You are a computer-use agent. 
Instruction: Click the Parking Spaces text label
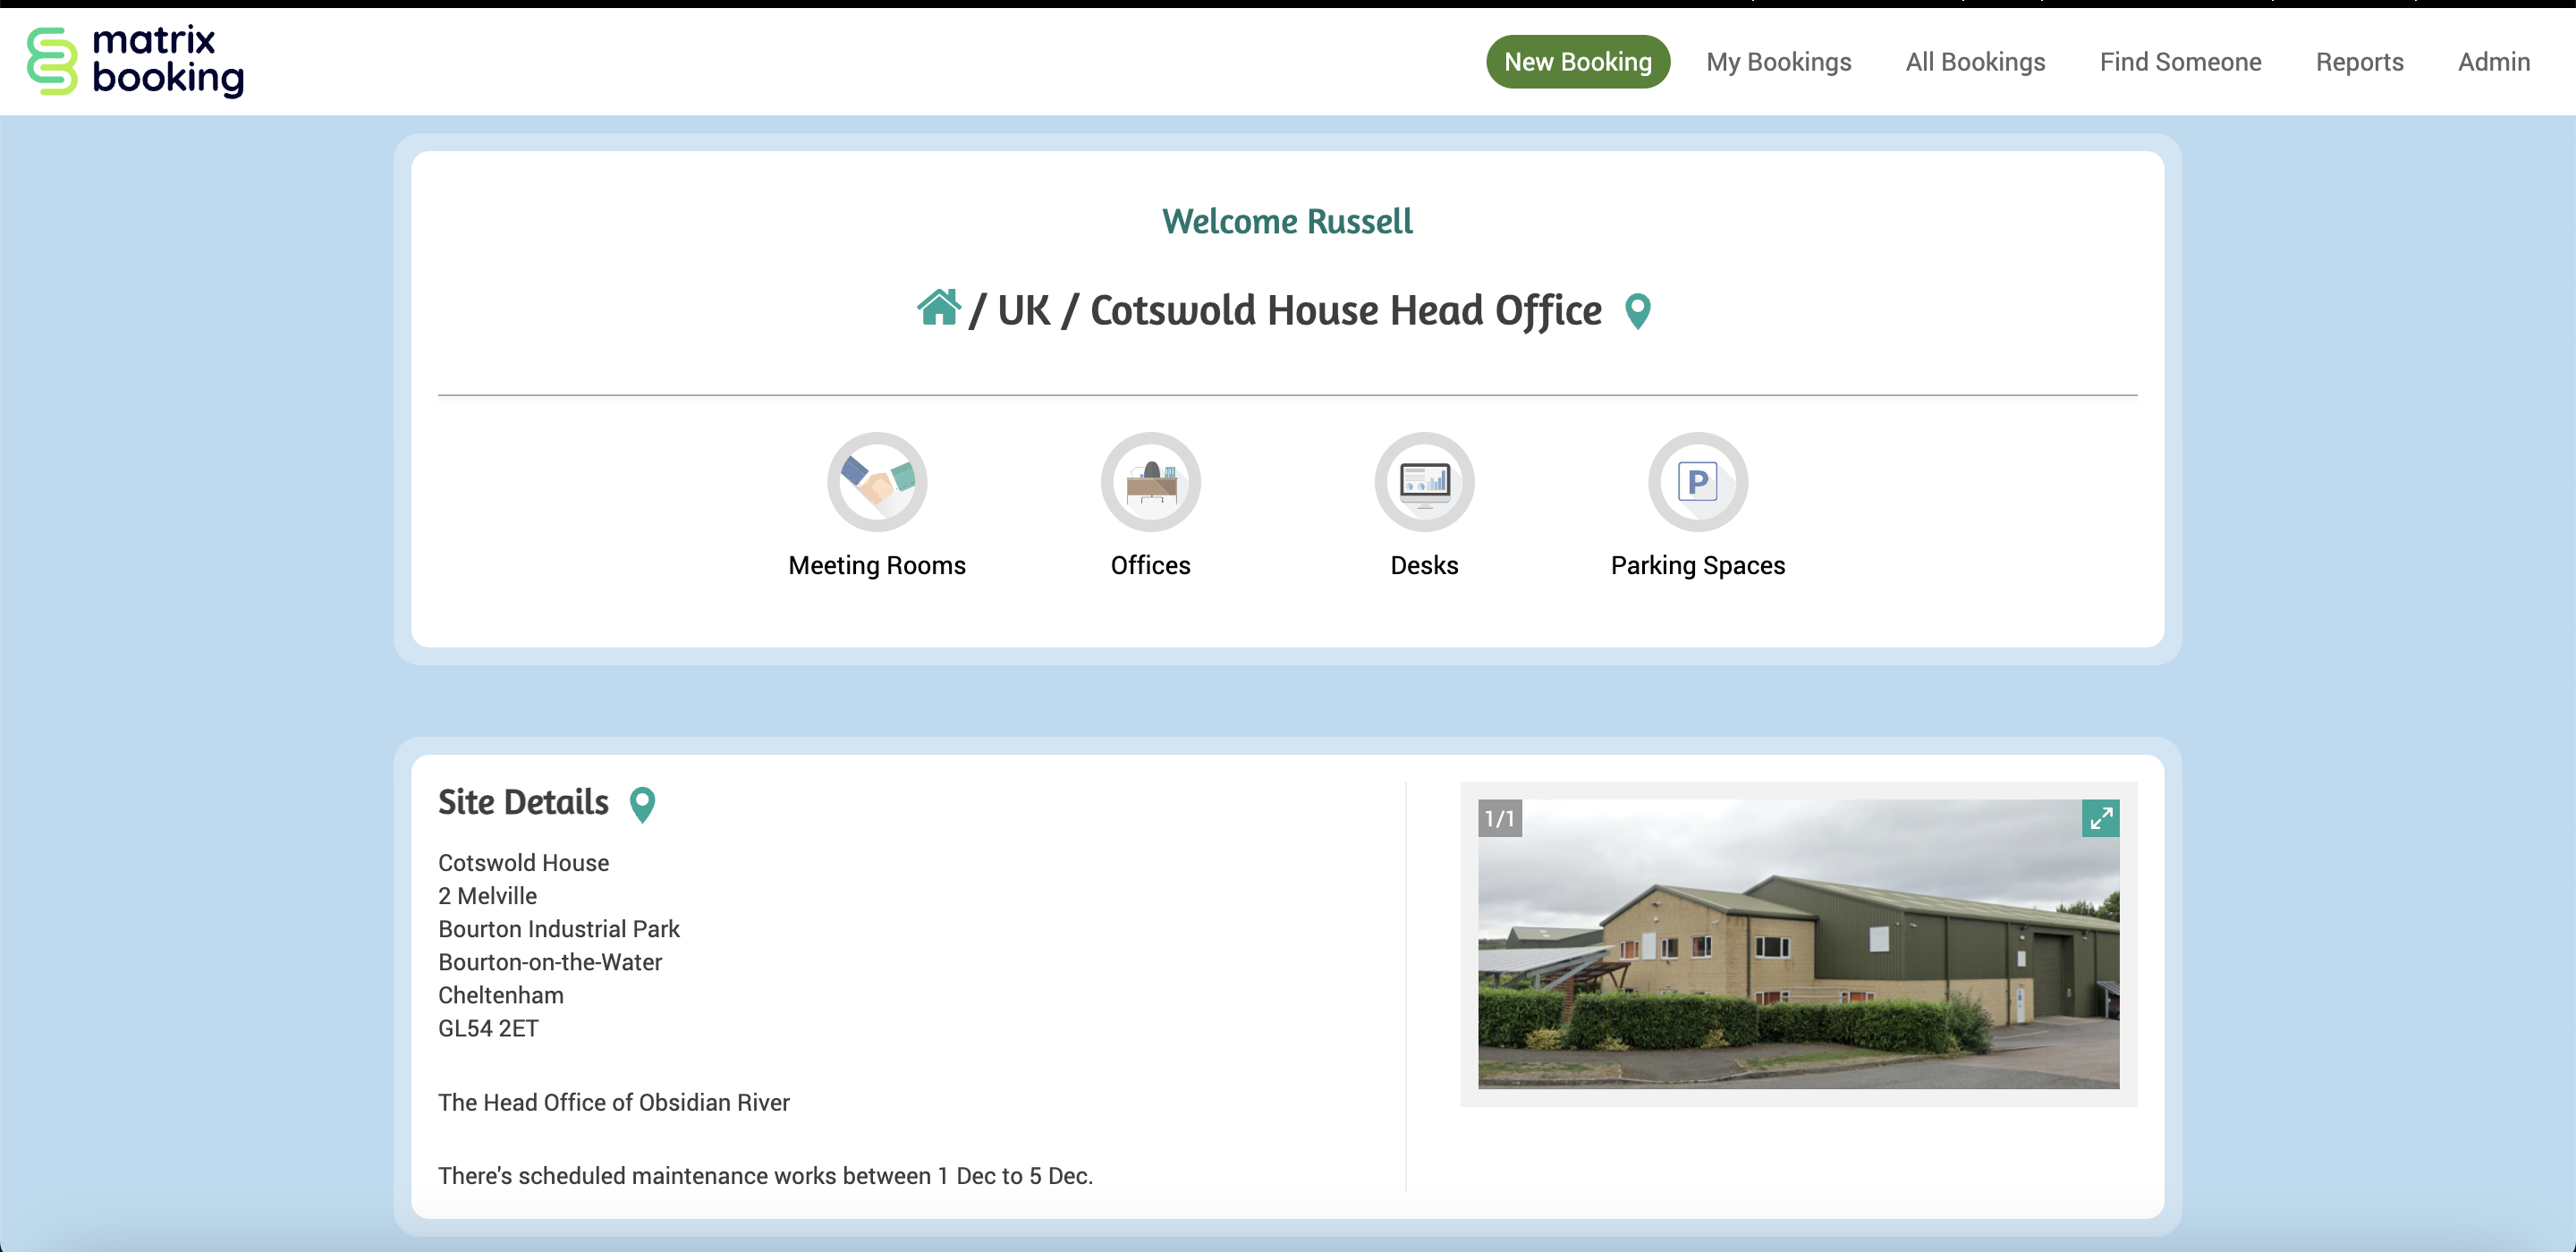1697,565
